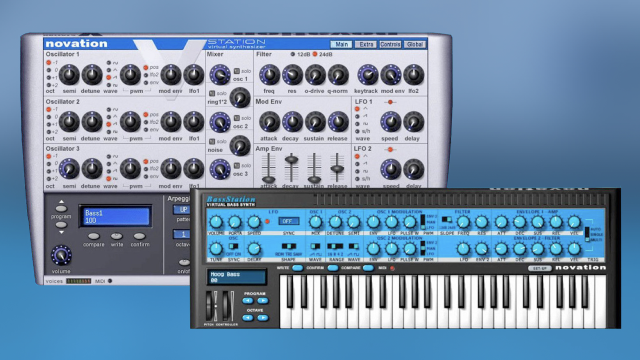Switch to the Global tab

414,44
